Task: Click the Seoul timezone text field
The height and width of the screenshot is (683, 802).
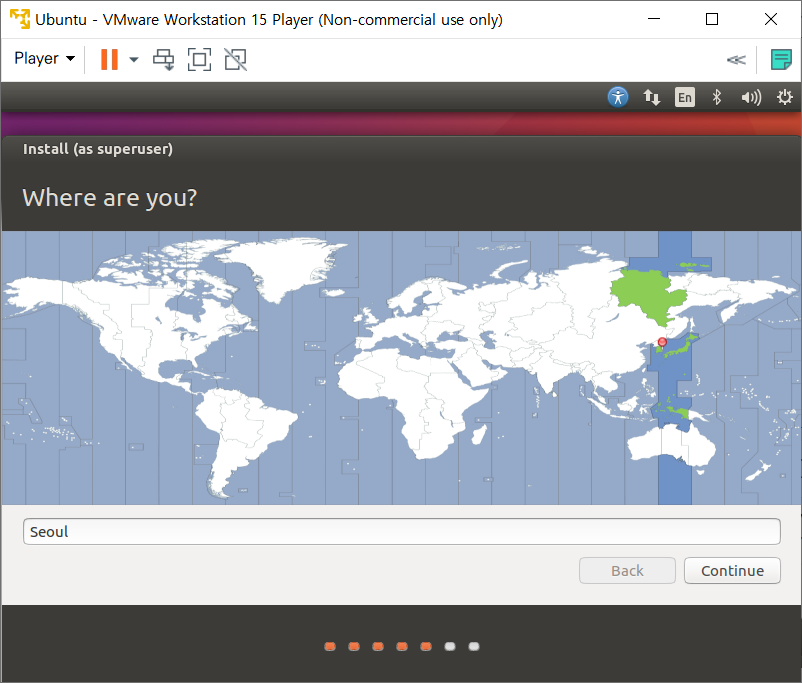Action: pos(402,532)
